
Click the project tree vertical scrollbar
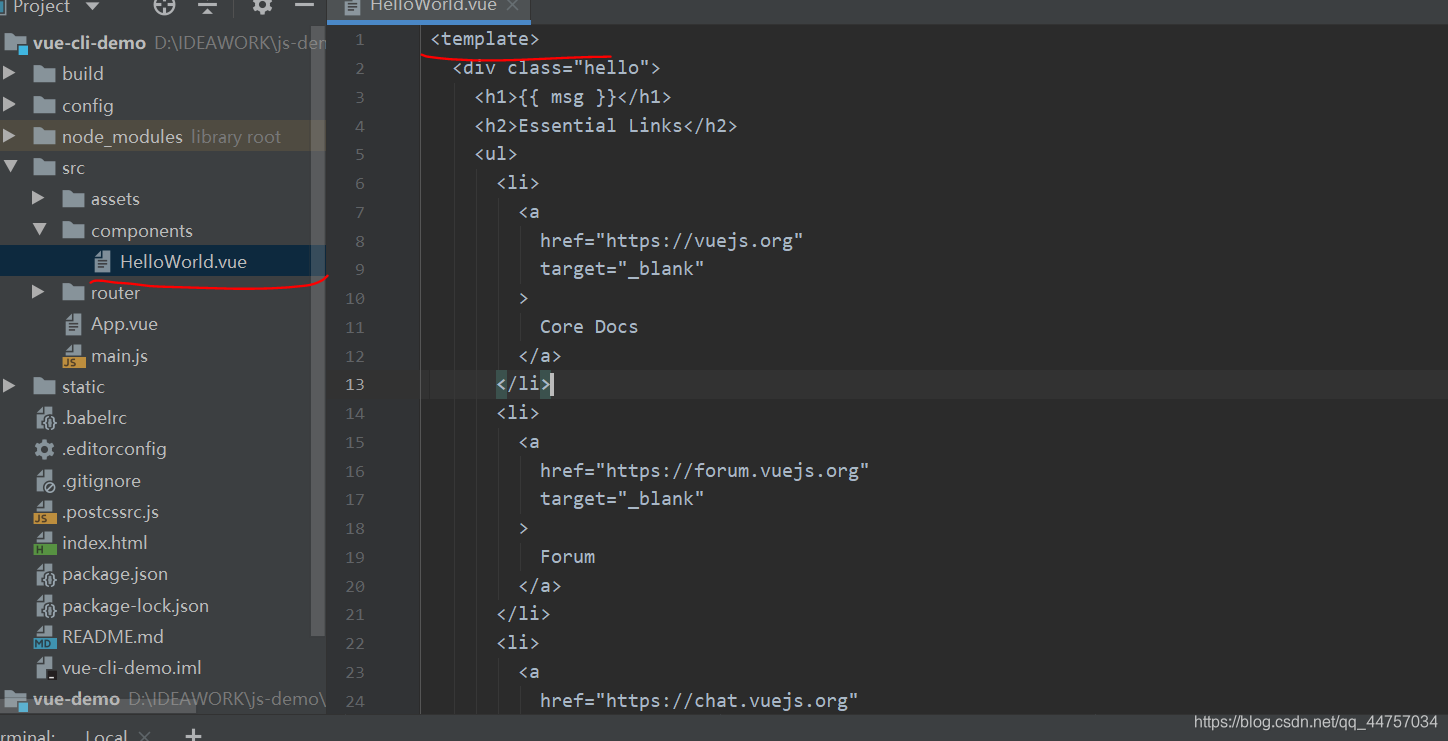[318, 330]
